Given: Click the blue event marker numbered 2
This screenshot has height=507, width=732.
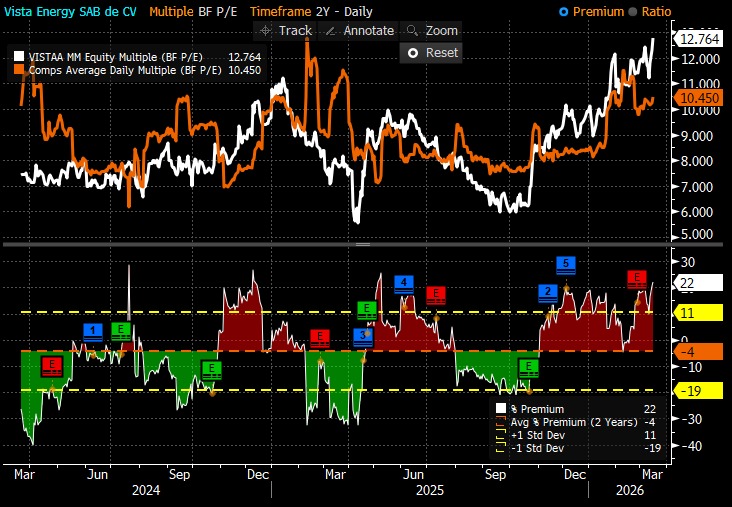Looking at the screenshot, I should (547, 292).
